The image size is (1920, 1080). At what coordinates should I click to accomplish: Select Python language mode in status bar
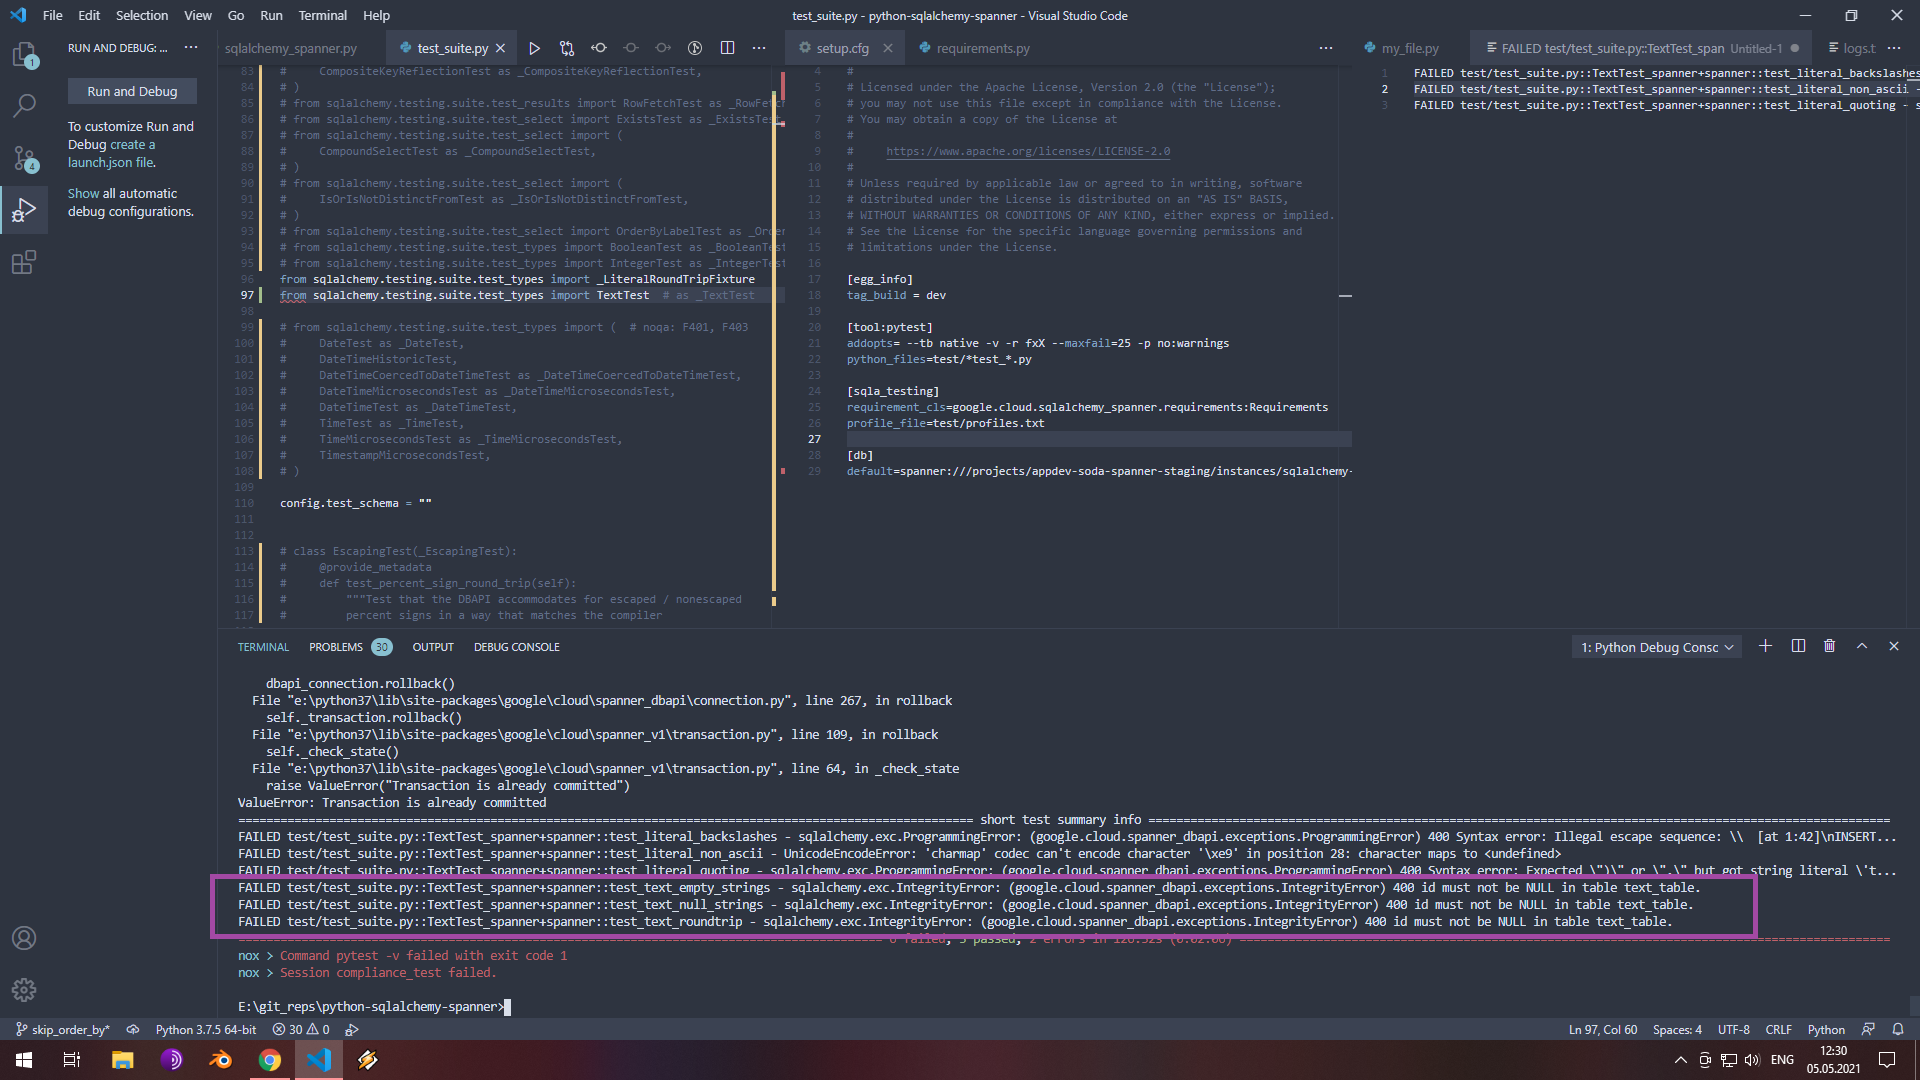[x=1826, y=1029]
